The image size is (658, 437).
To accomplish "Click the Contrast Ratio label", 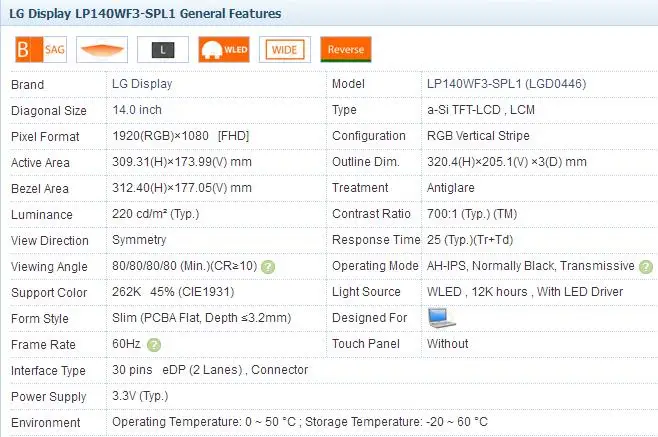I will (371, 214).
